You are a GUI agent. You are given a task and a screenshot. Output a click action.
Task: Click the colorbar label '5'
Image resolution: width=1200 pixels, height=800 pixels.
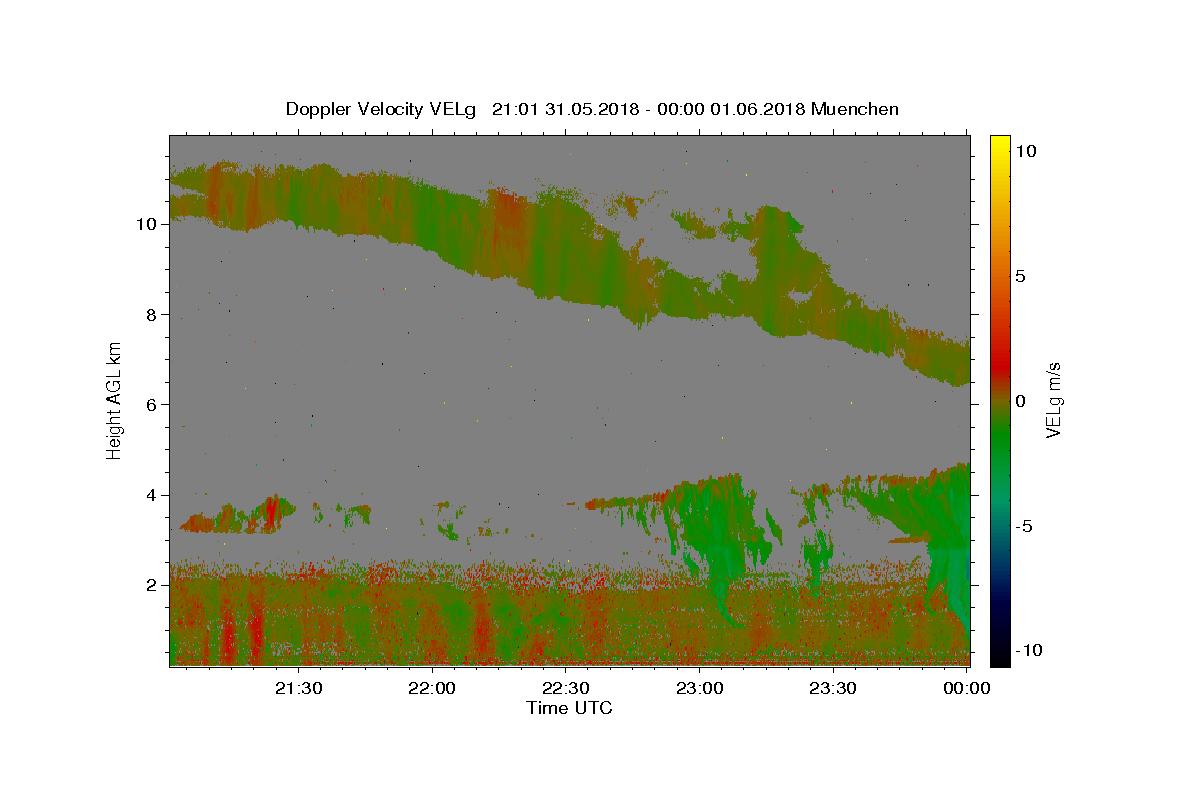coord(1020,276)
